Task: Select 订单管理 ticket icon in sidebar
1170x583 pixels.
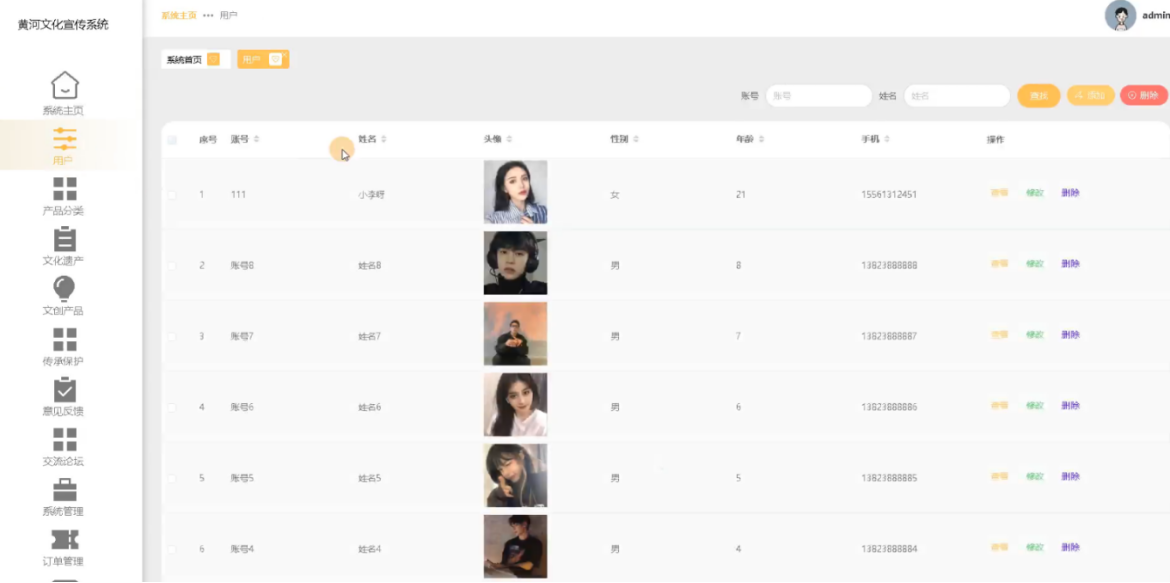Action: pyautogui.click(x=65, y=540)
